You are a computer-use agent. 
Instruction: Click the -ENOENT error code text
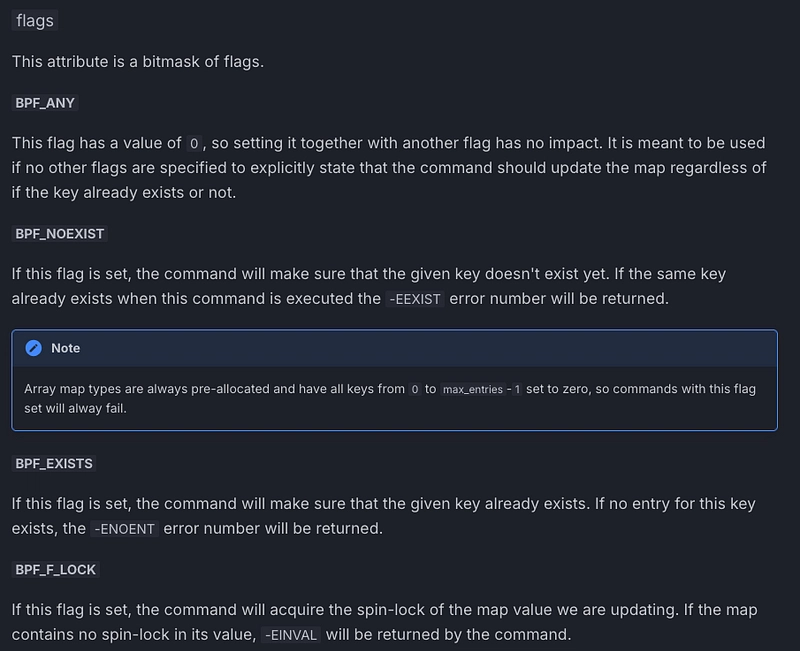124,529
